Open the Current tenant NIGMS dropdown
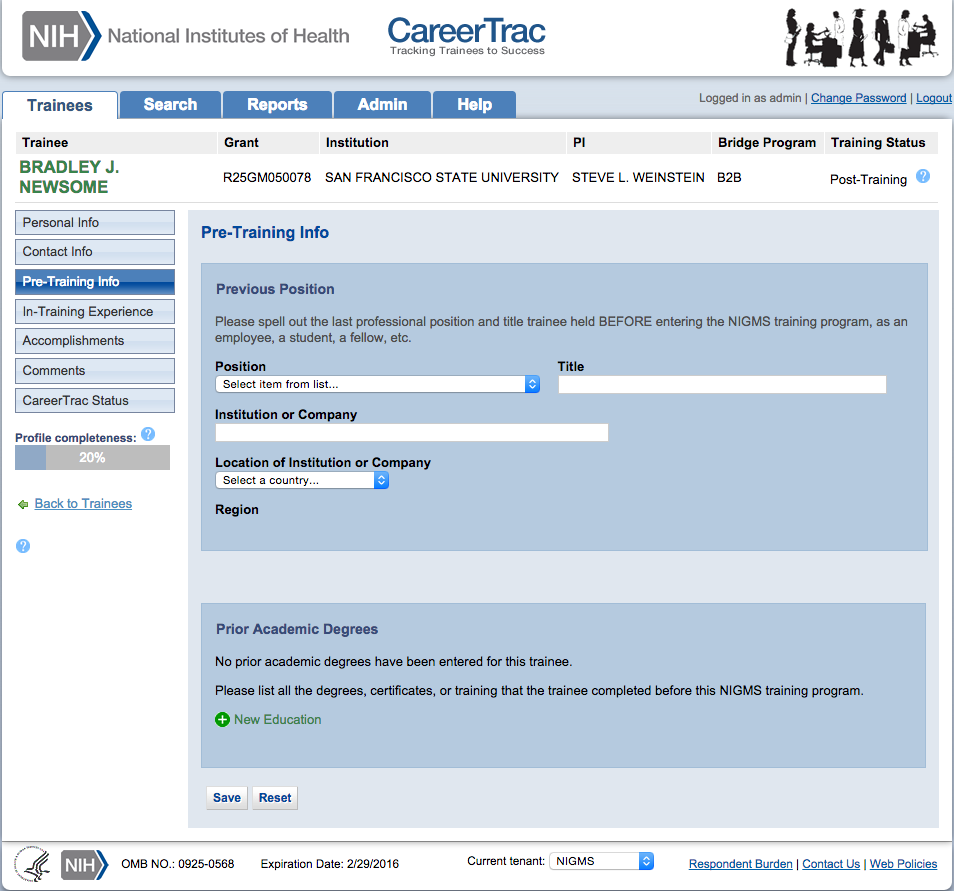 coord(601,861)
